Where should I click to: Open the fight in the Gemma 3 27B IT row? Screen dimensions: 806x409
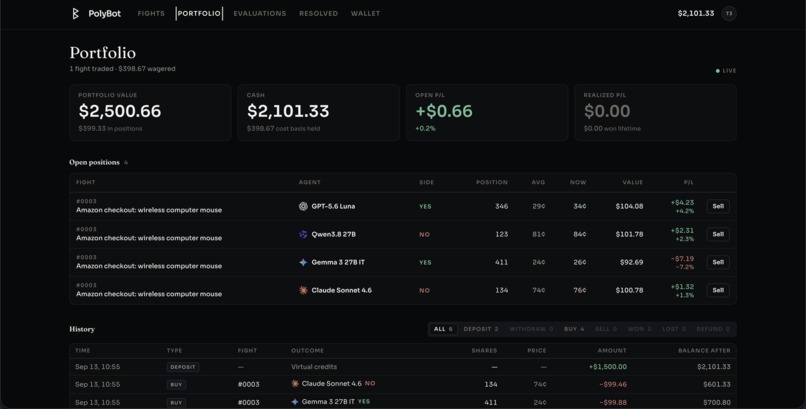click(x=149, y=266)
